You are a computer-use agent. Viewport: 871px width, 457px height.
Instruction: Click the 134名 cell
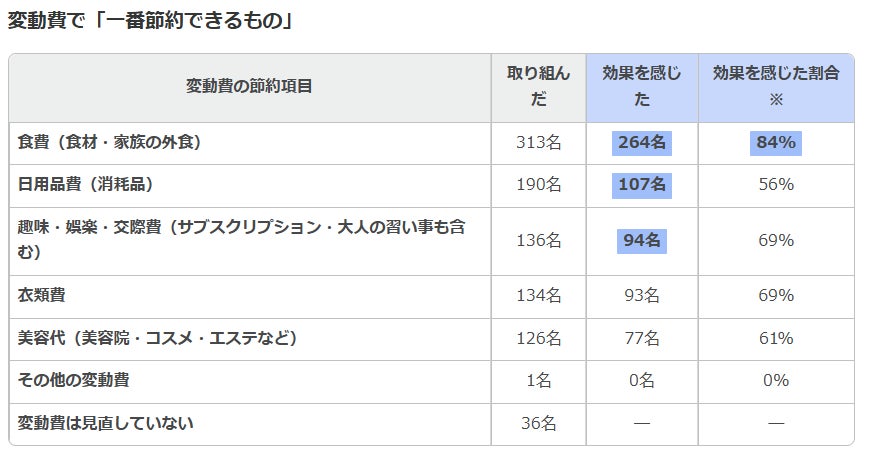click(538, 296)
